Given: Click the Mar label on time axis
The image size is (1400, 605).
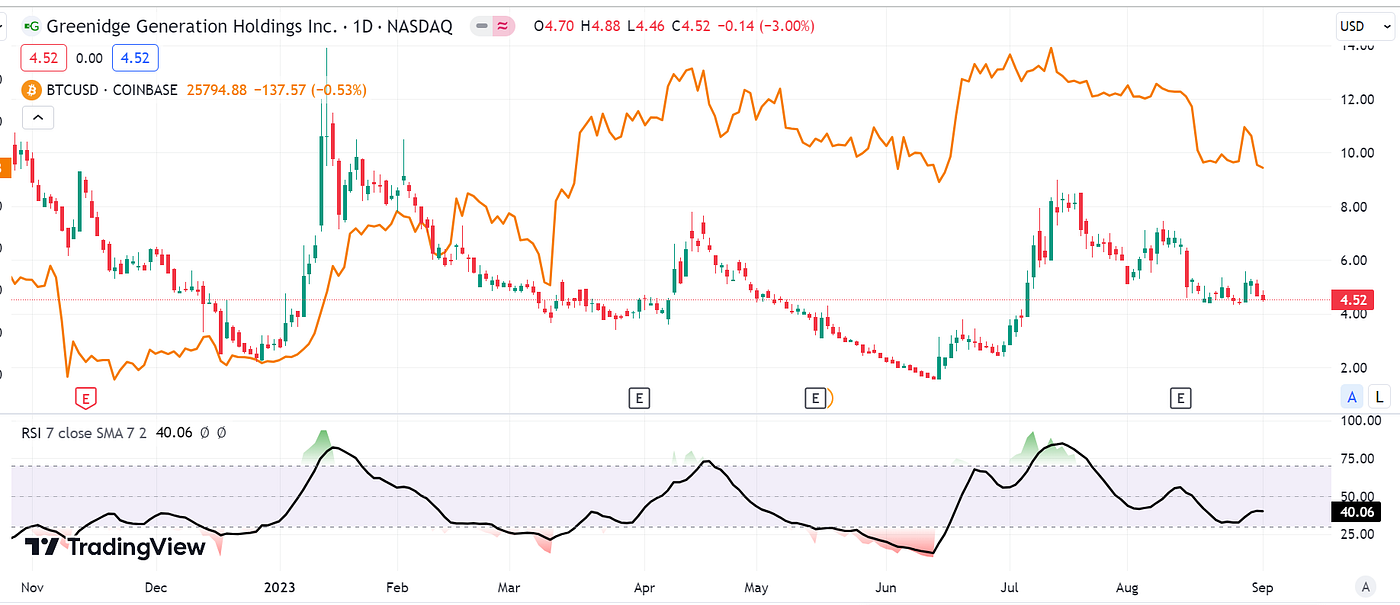Looking at the screenshot, I should (x=509, y=588).
